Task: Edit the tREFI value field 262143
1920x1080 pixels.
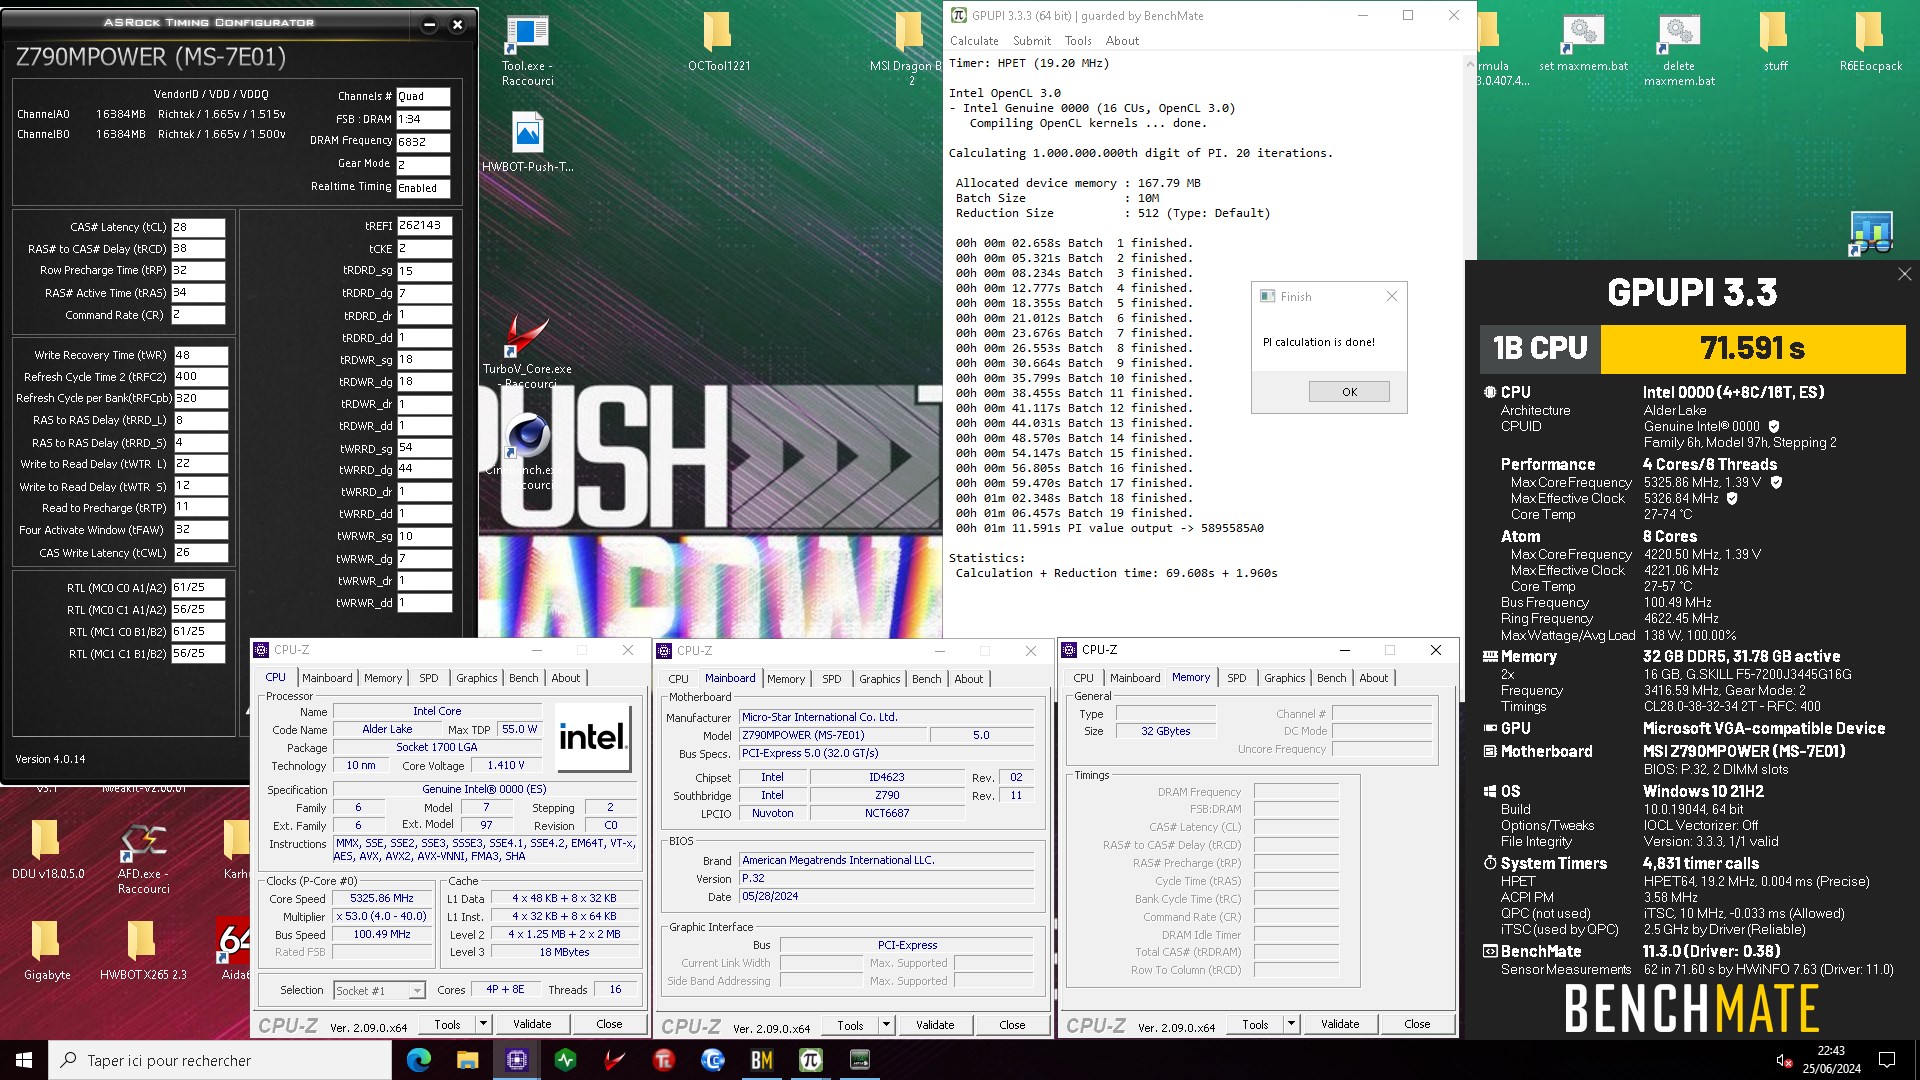Action: click(x=424, y=226)
